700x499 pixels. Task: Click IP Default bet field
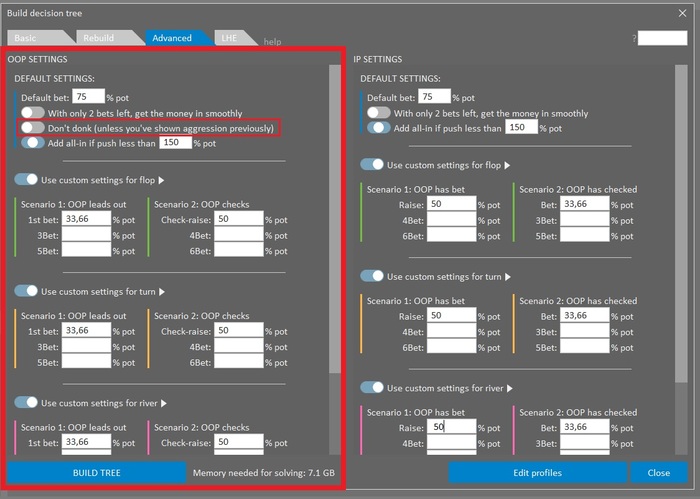click(434, 97)
